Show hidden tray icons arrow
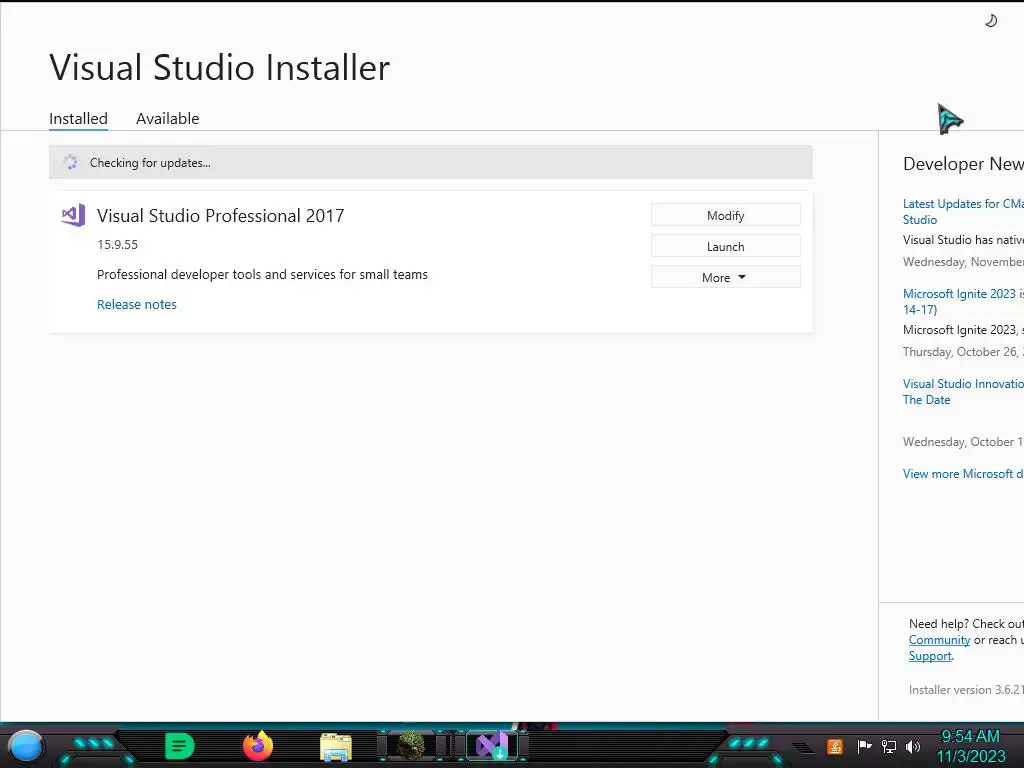 [803, 748]
